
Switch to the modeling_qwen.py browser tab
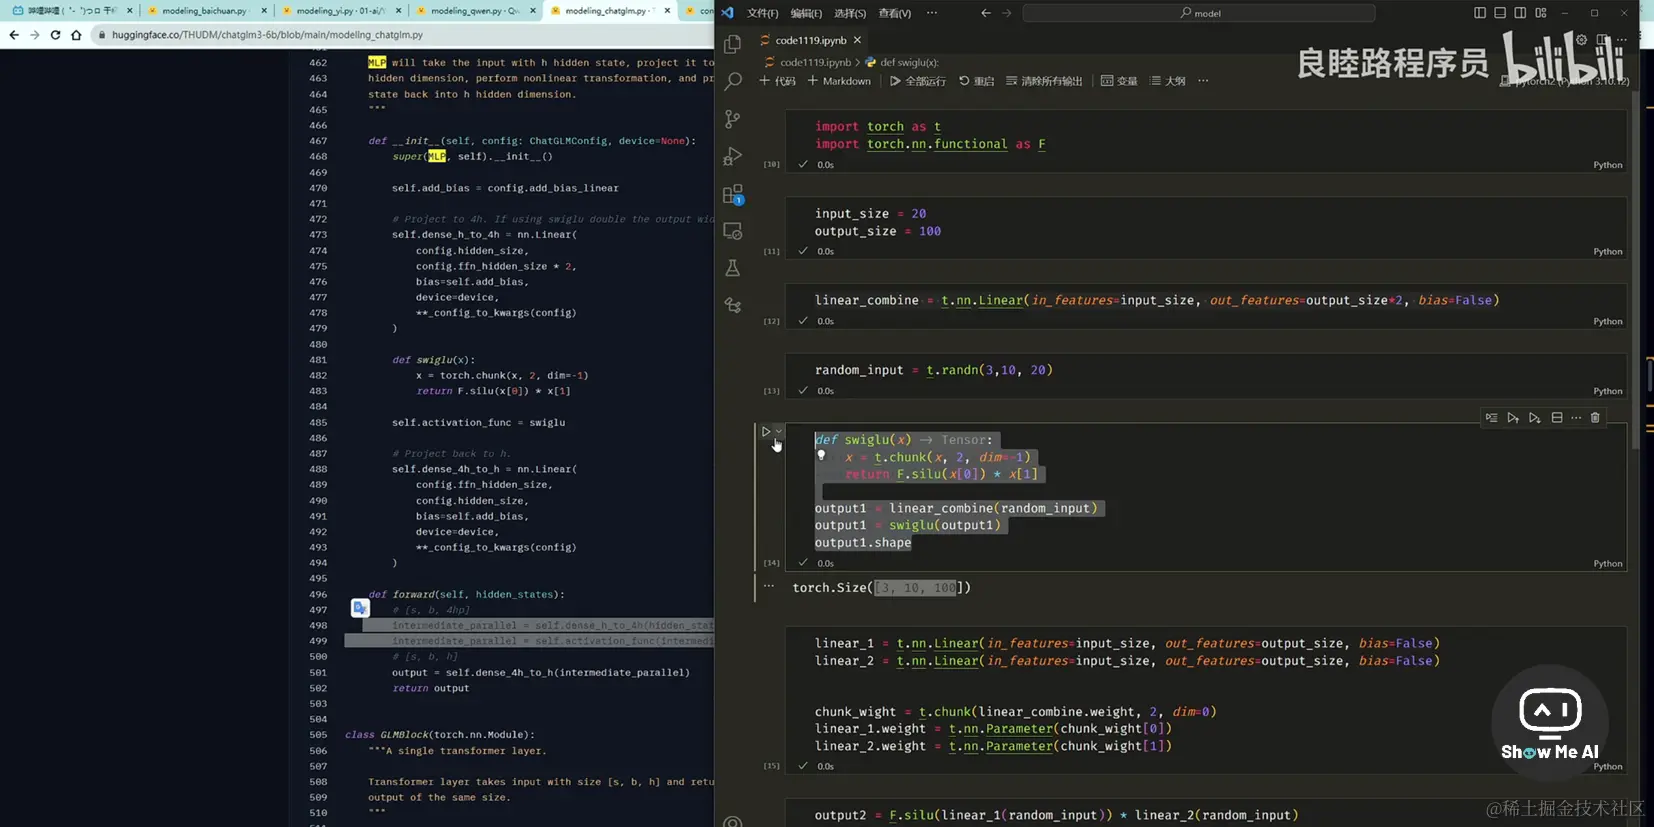point(474,11)
